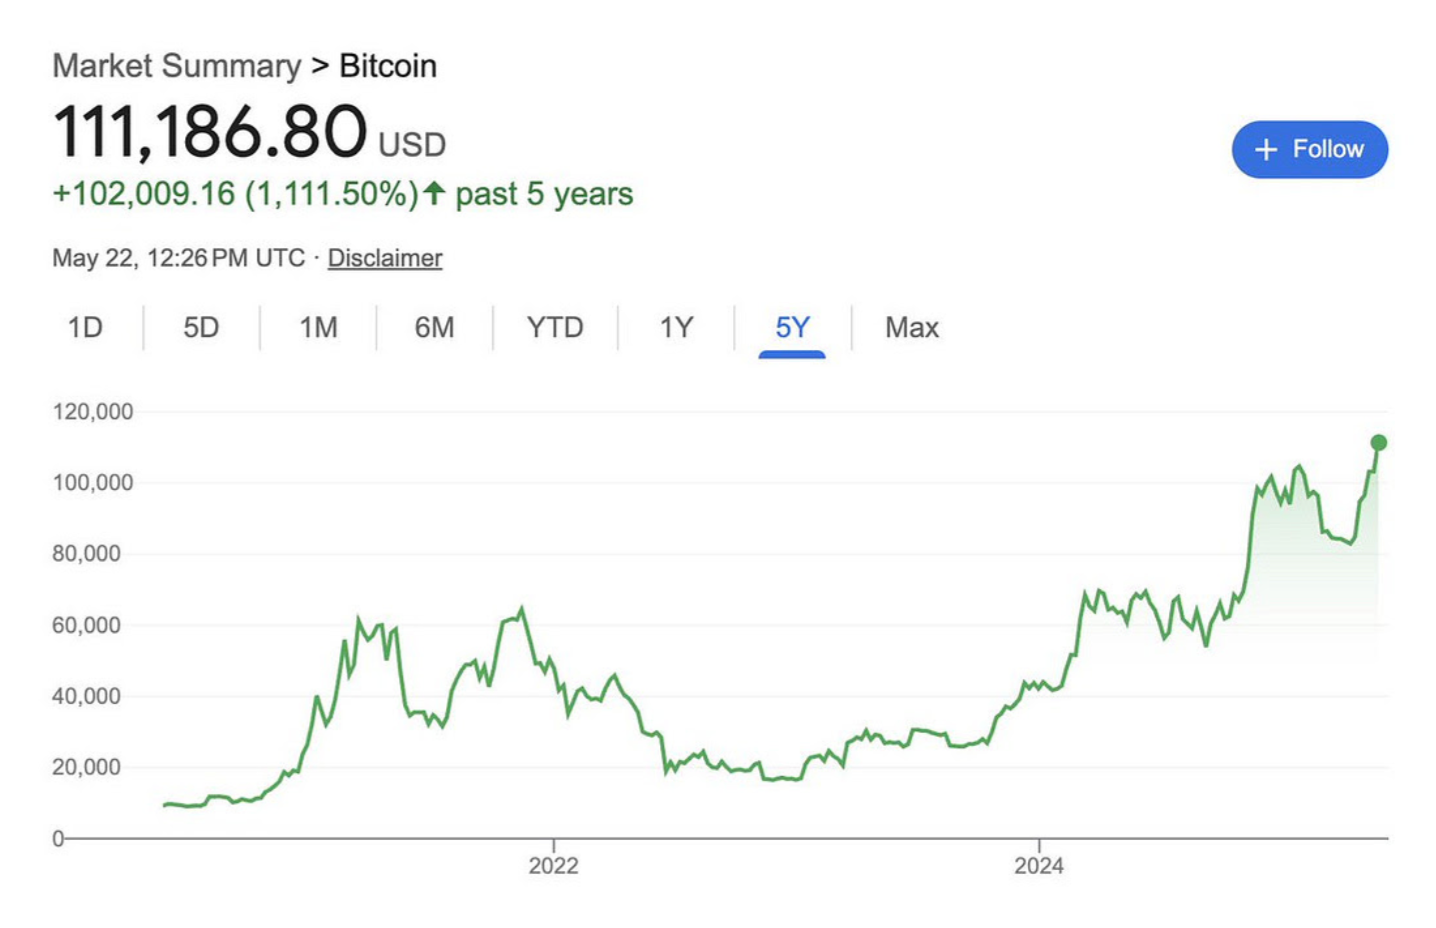Viewport: 1436px width, 928px height.
Task: Click the 2024 axis marker
Action: [1038, 866]
